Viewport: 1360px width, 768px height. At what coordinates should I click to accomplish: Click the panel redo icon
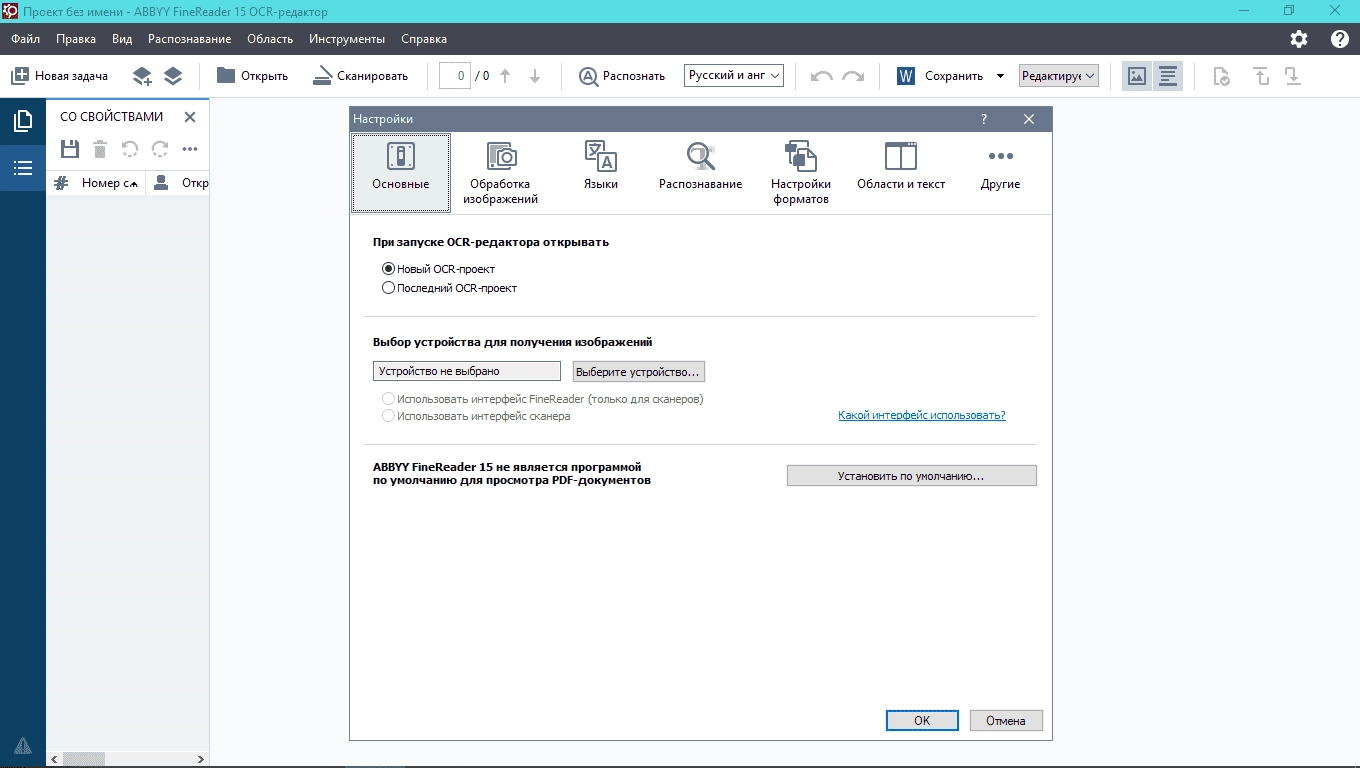click(x=160, y=149)
